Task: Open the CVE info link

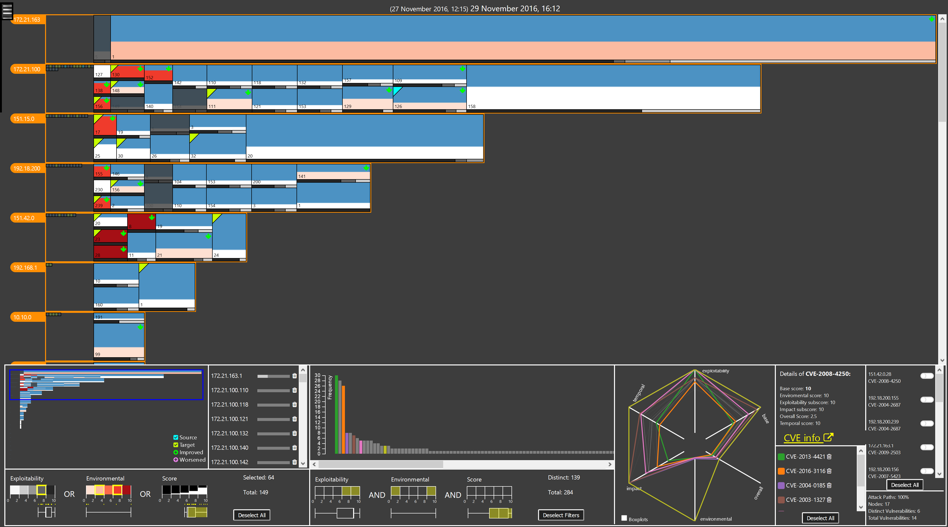Action: pos(808,438)
